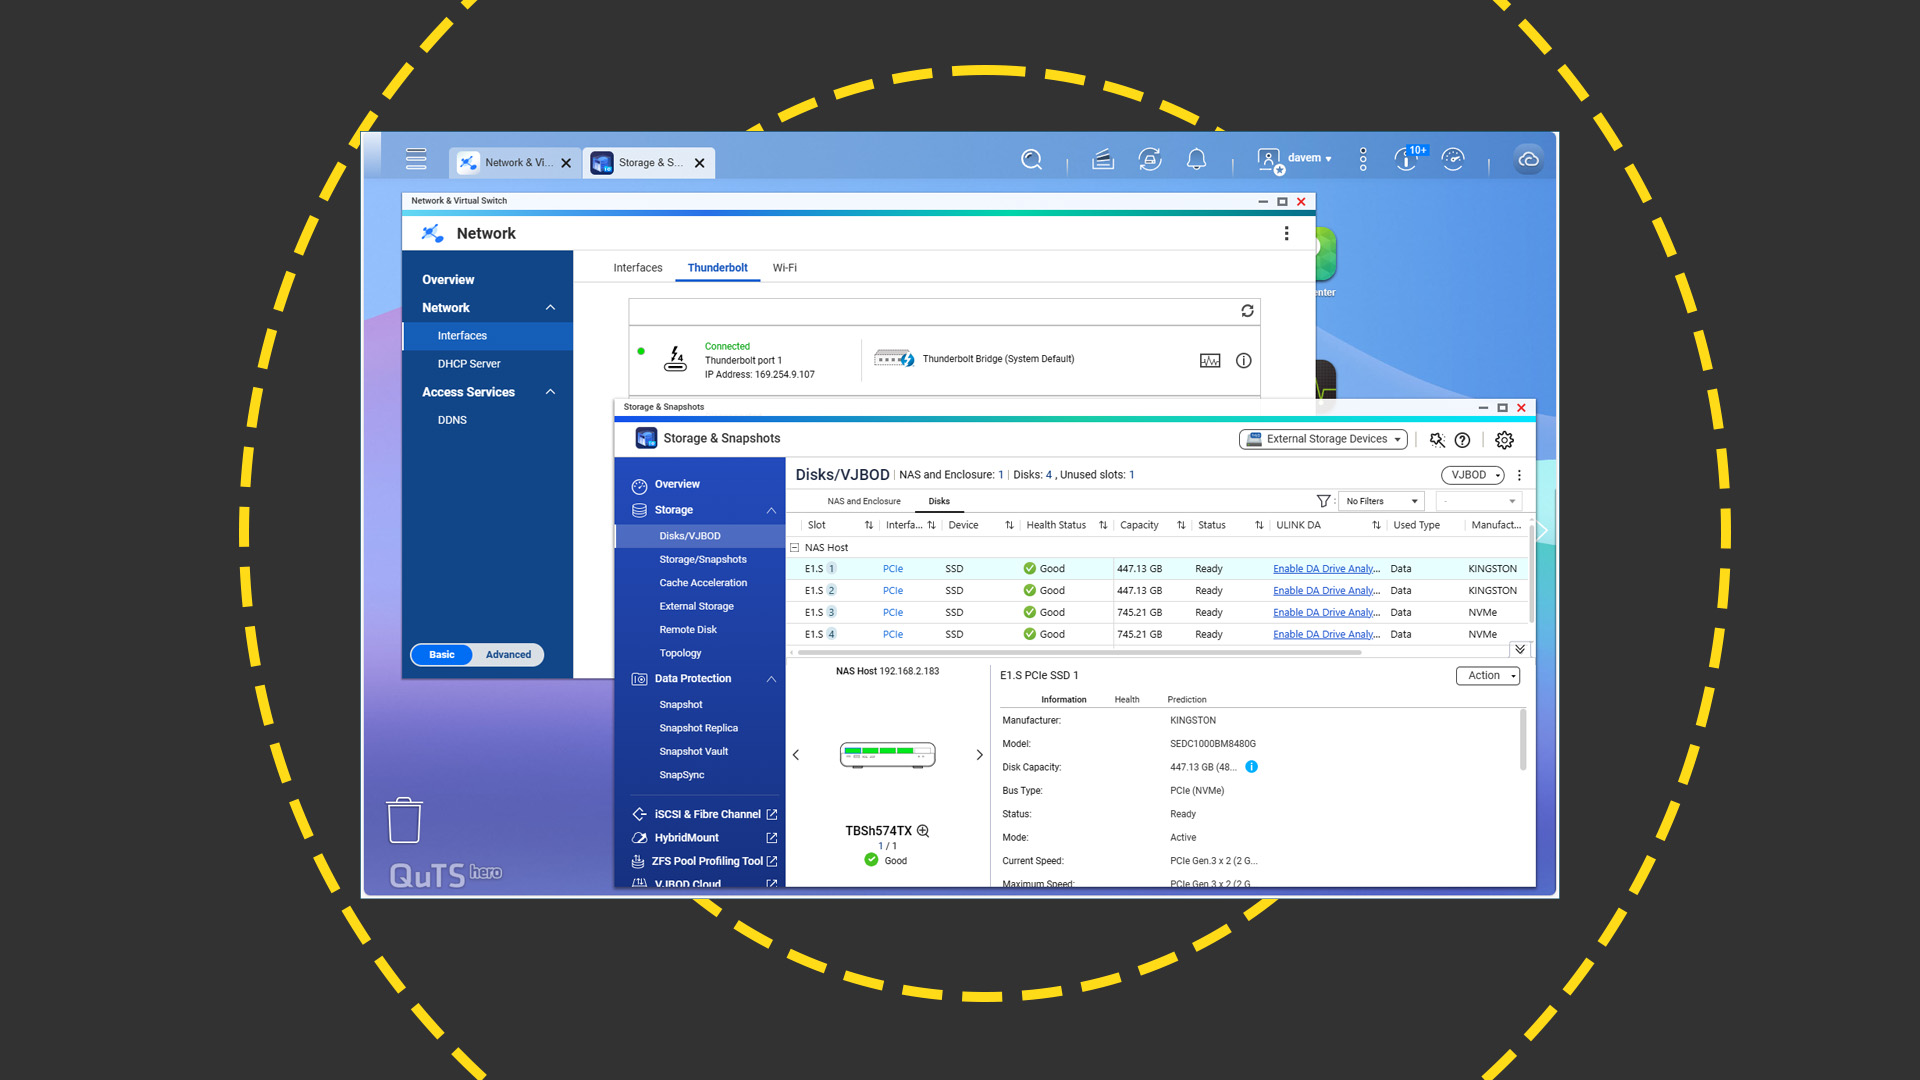This screenshot has width=1920, height=1080.
Task: Open External Storage Devices dropdown
Action: click(1323, 439)
